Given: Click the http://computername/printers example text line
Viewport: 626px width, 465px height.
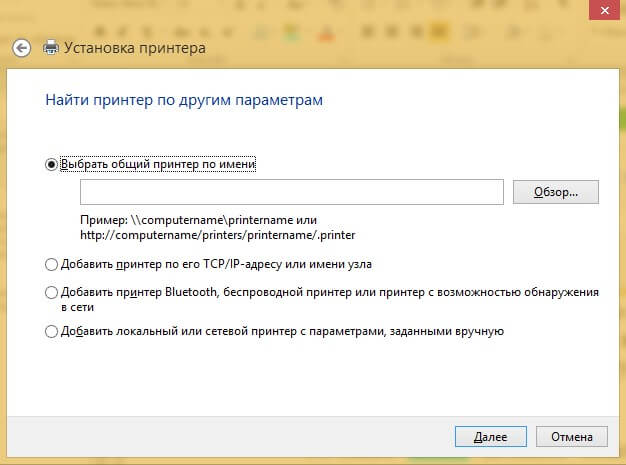Looking at the screenshot, I should coord(217,235).
